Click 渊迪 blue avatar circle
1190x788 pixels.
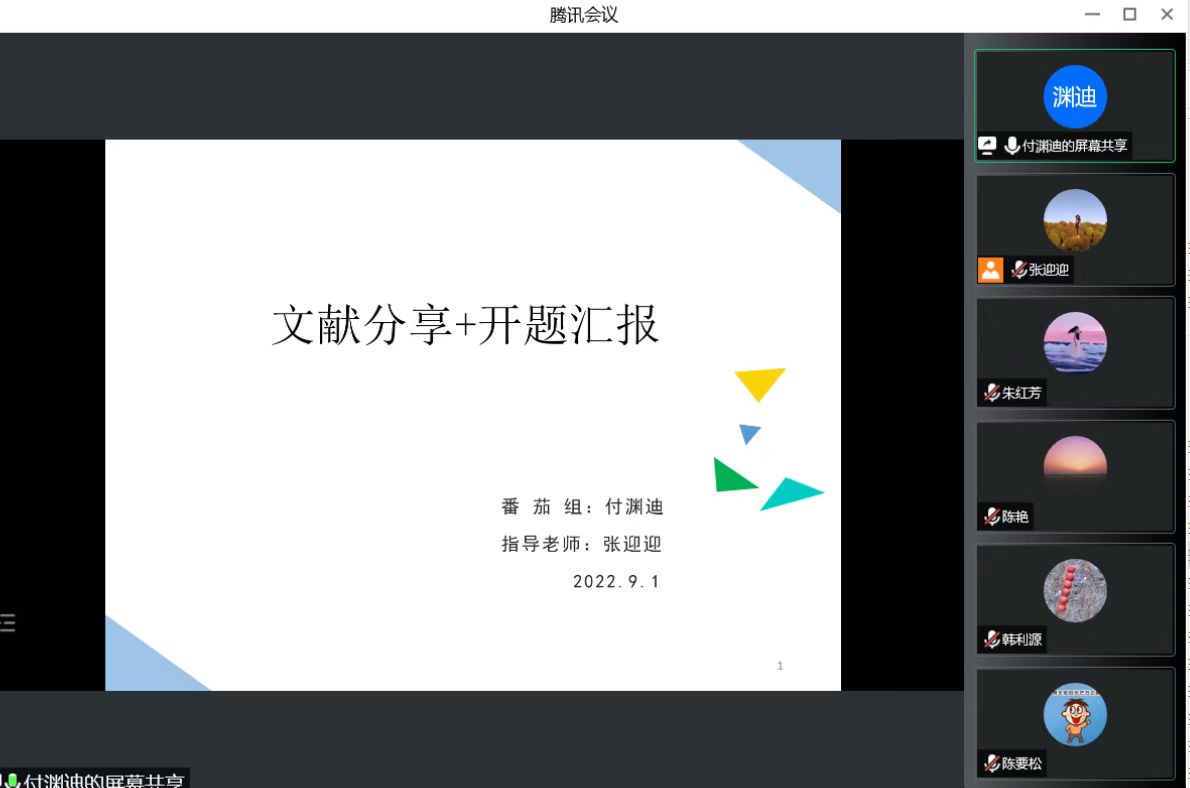tap(1075, 96)
